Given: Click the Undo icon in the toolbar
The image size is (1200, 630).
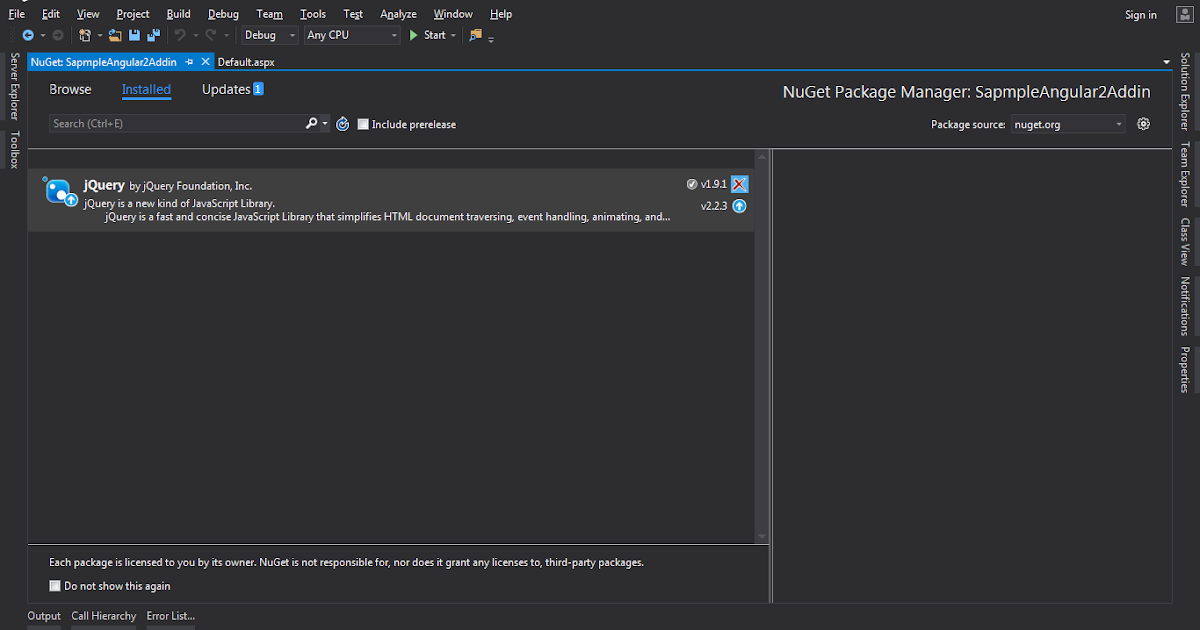Looking at the screenshot, I should [x=182, y=35].
